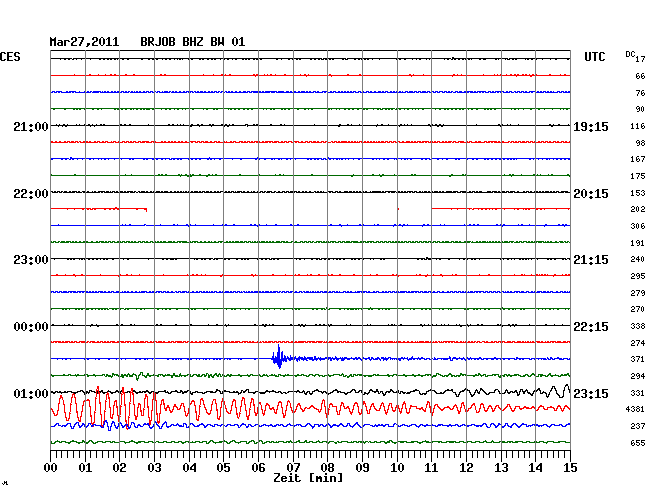Click the DC value 240
The image size is (650, 494).
[x=638, y=259]
